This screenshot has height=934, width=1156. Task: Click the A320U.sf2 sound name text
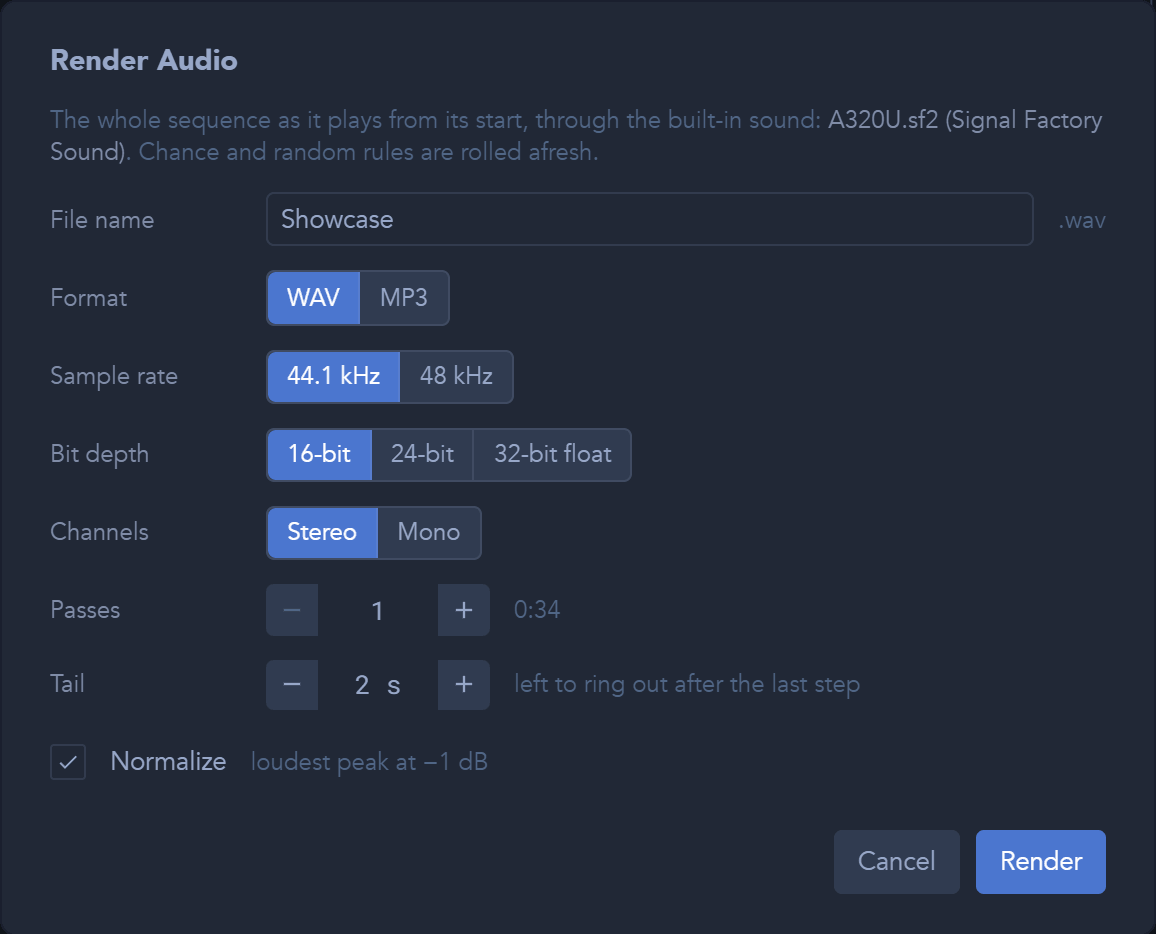(x=883, y=119)
